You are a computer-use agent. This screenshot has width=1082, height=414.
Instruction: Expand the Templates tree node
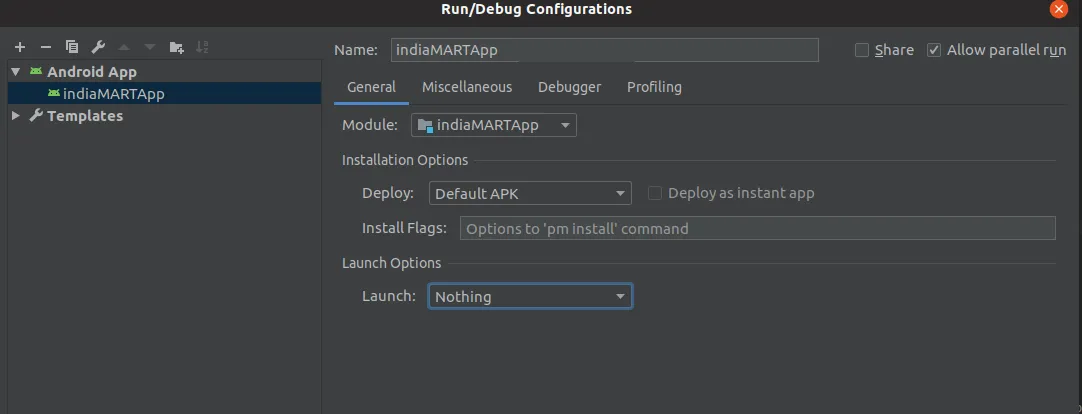tap(16, 115)
